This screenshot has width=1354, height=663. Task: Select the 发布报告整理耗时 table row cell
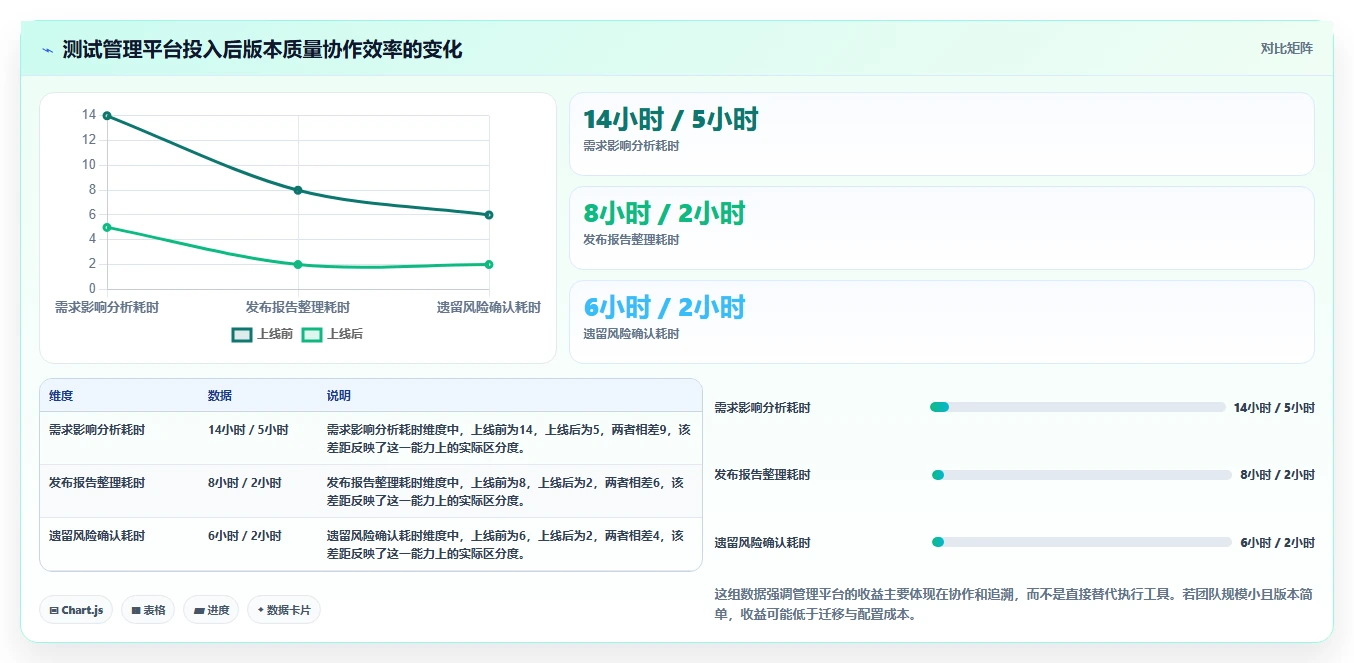point(97,483)
